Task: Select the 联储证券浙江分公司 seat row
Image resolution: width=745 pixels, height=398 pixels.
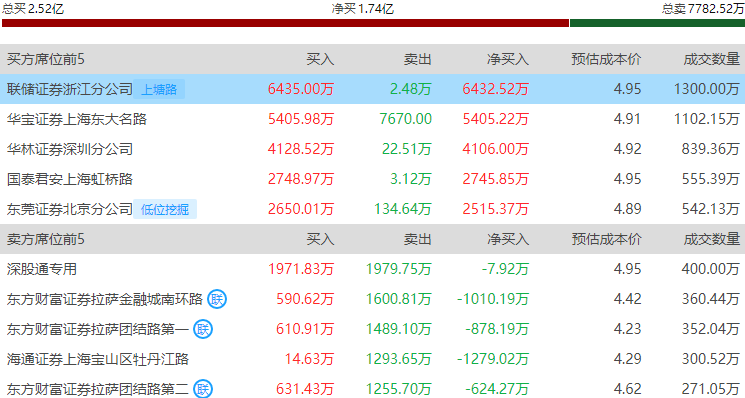Action: [x=372, y=89]
